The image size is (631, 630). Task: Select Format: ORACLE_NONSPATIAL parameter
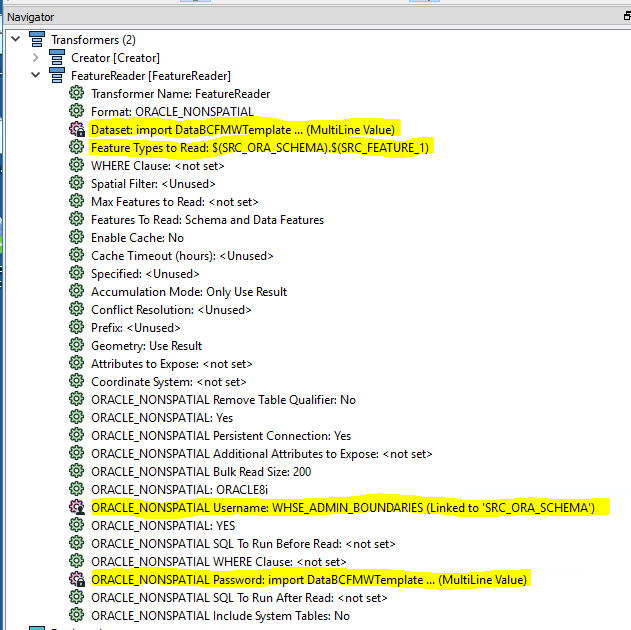[x=172, y=111]
